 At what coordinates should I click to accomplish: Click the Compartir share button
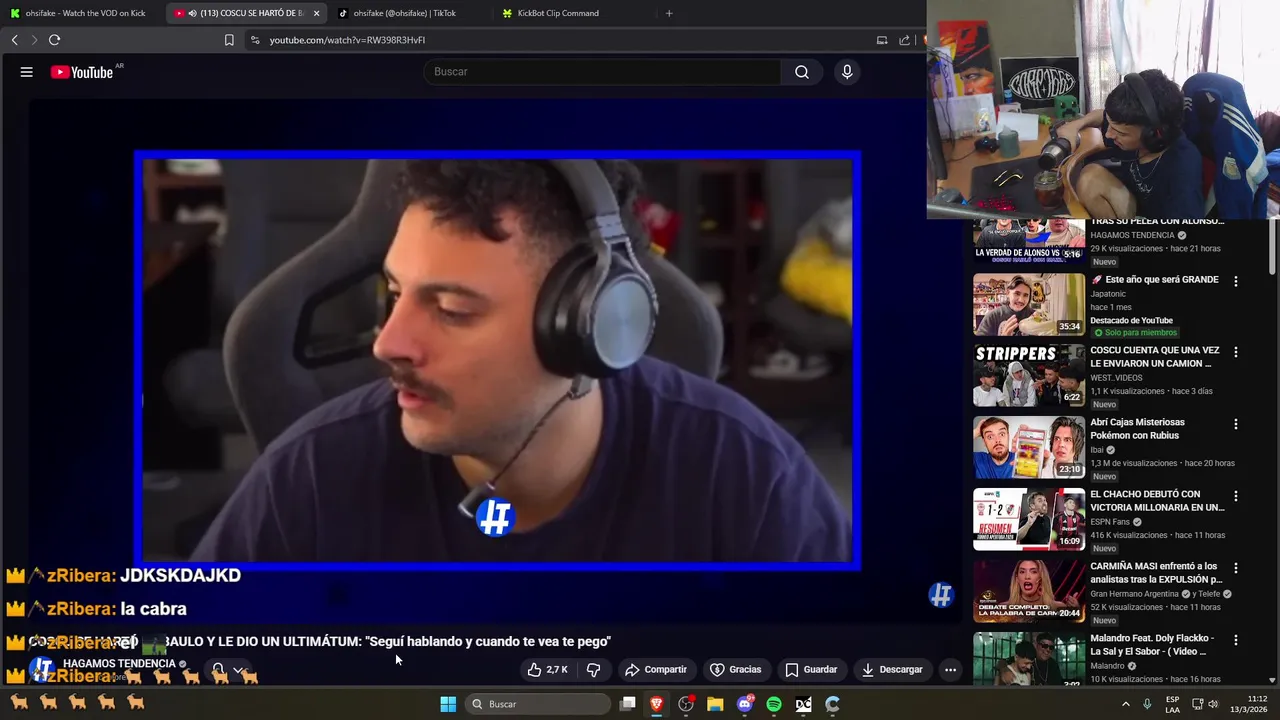click(x=656, y=670)
